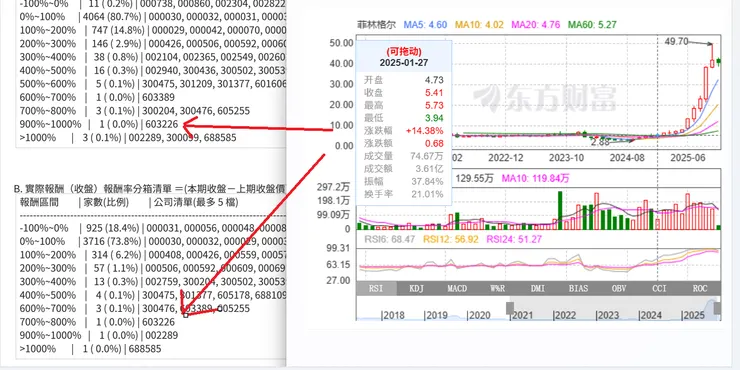Click the 2022 marker on the timeline
The image size is (740, 370).
coord(564,315)
